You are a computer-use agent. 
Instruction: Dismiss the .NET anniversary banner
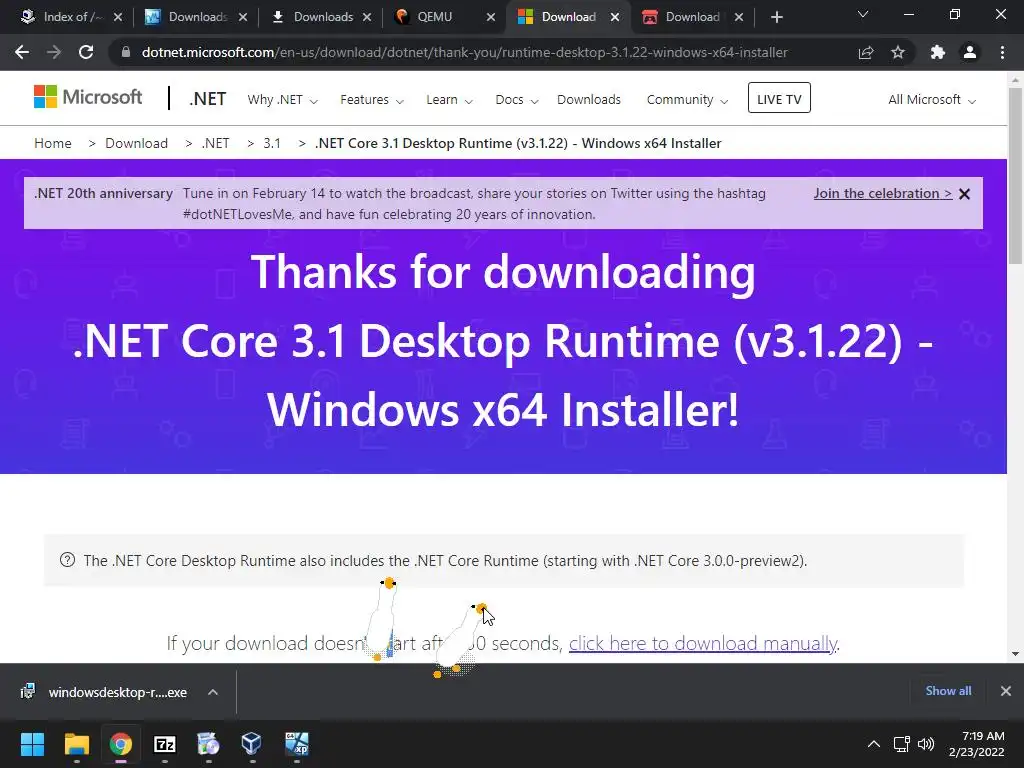[x=965, y=194]
